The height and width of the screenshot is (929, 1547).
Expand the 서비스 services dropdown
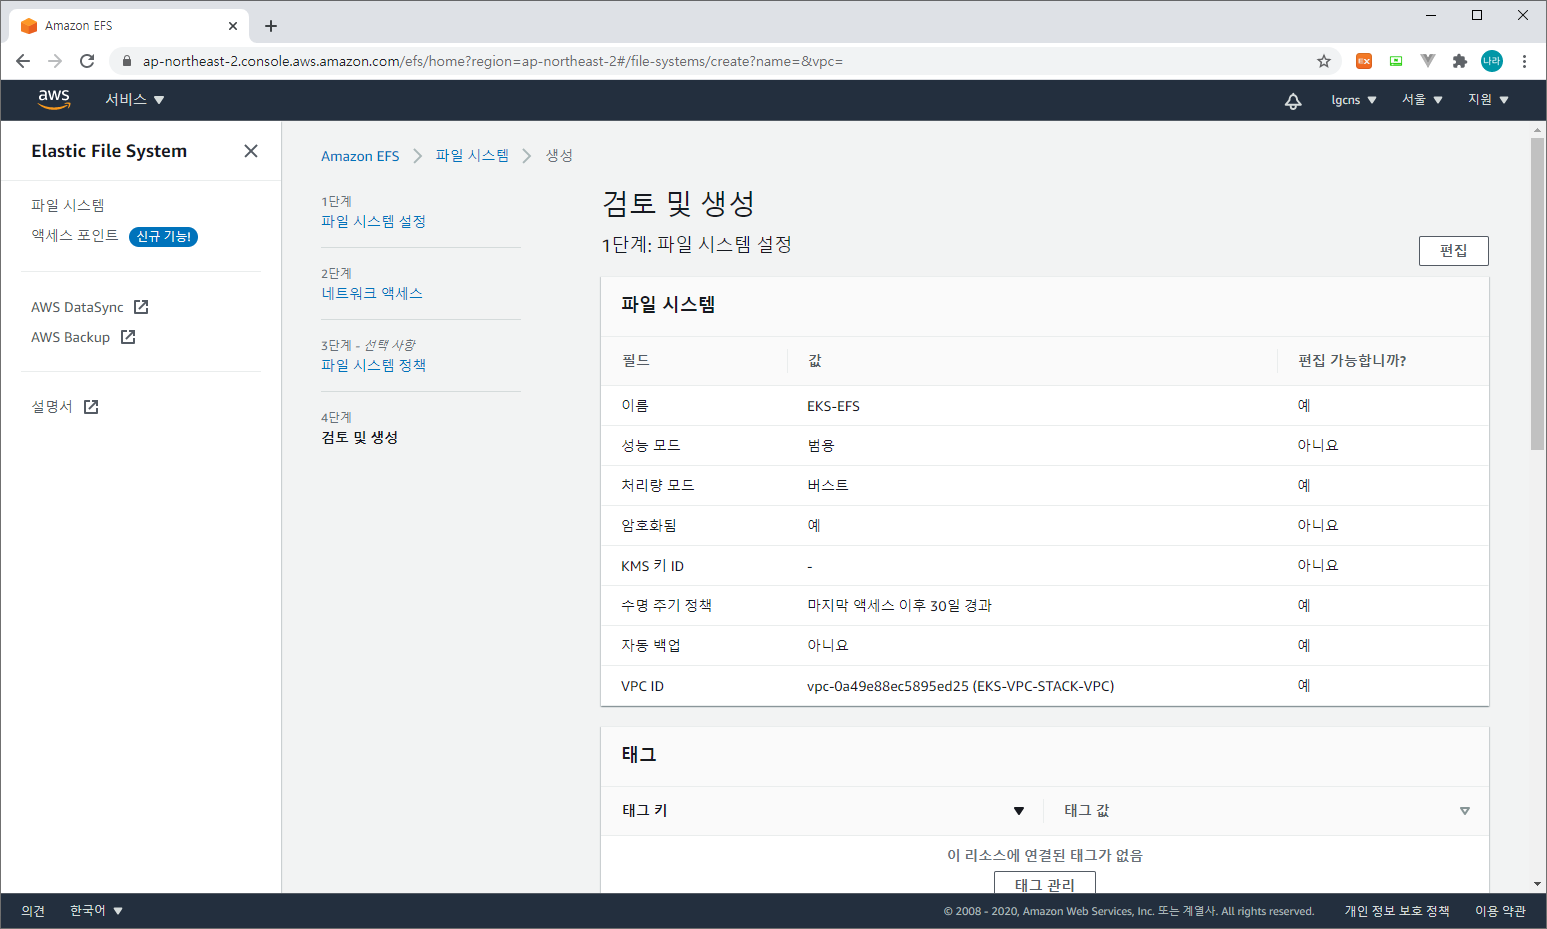point(135,100)
